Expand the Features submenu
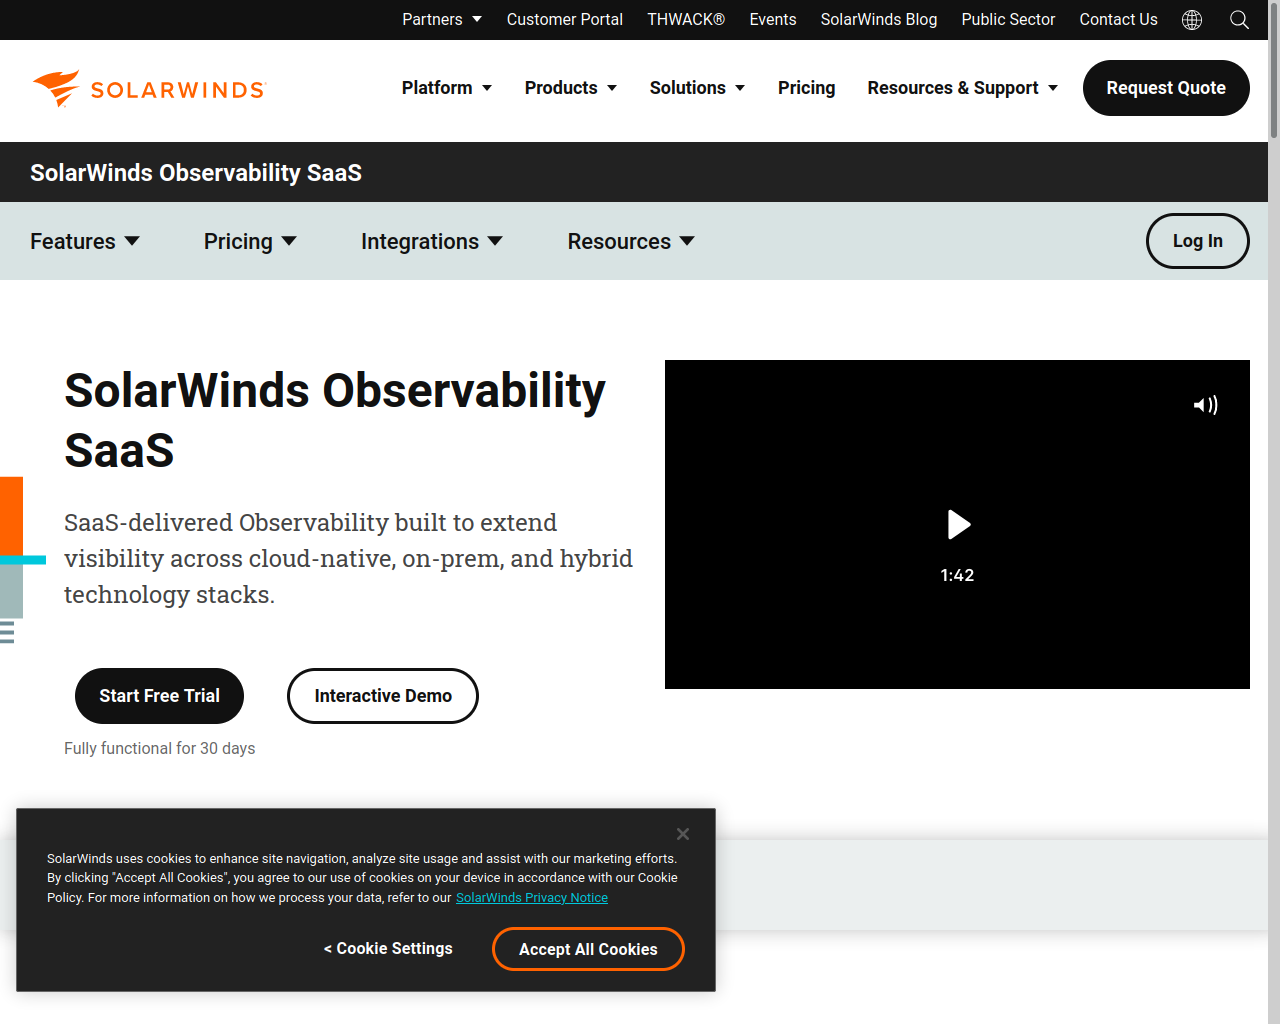This screenshot has width=1280, height=1024. pyautogui.click(x=85, y=242)
